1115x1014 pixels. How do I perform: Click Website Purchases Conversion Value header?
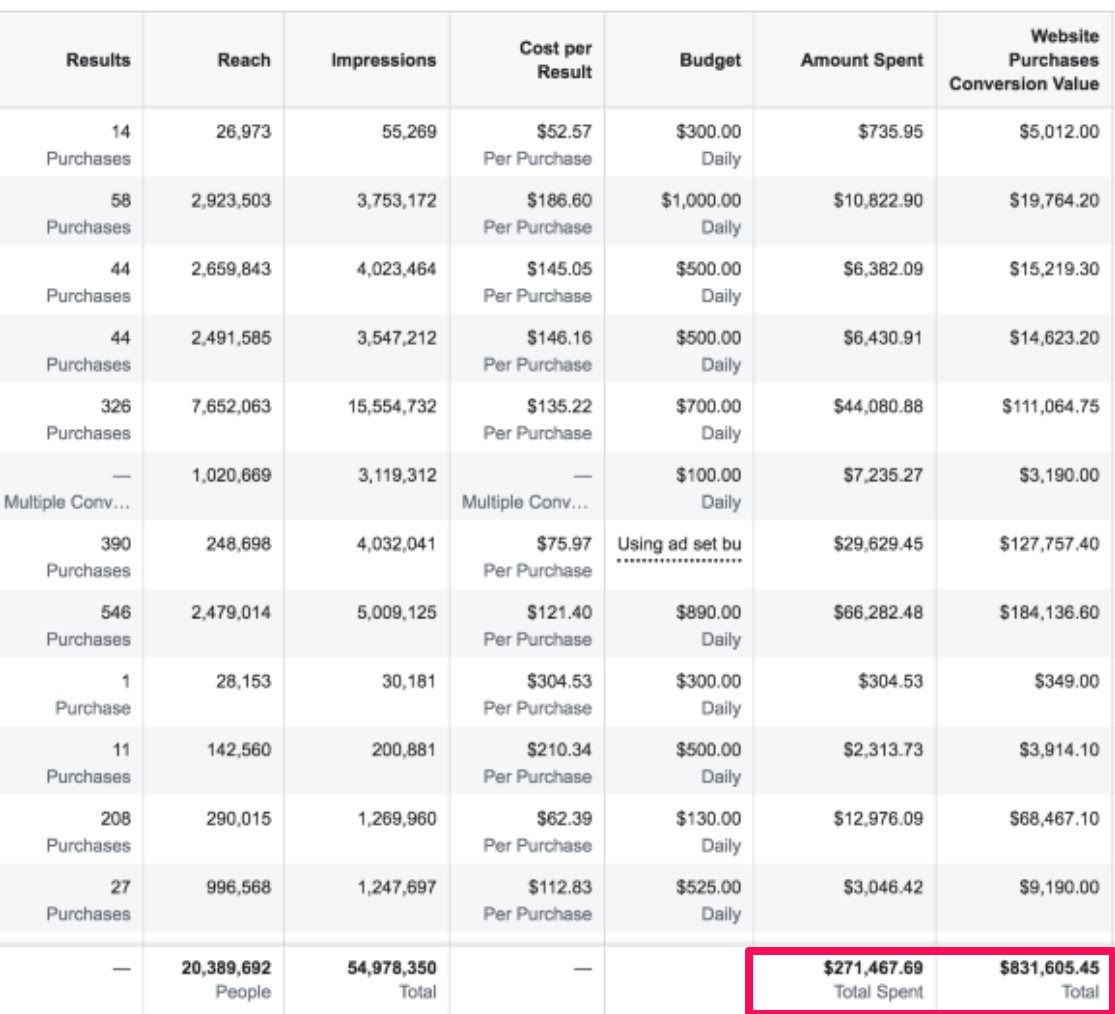[x=1024, y=60]
